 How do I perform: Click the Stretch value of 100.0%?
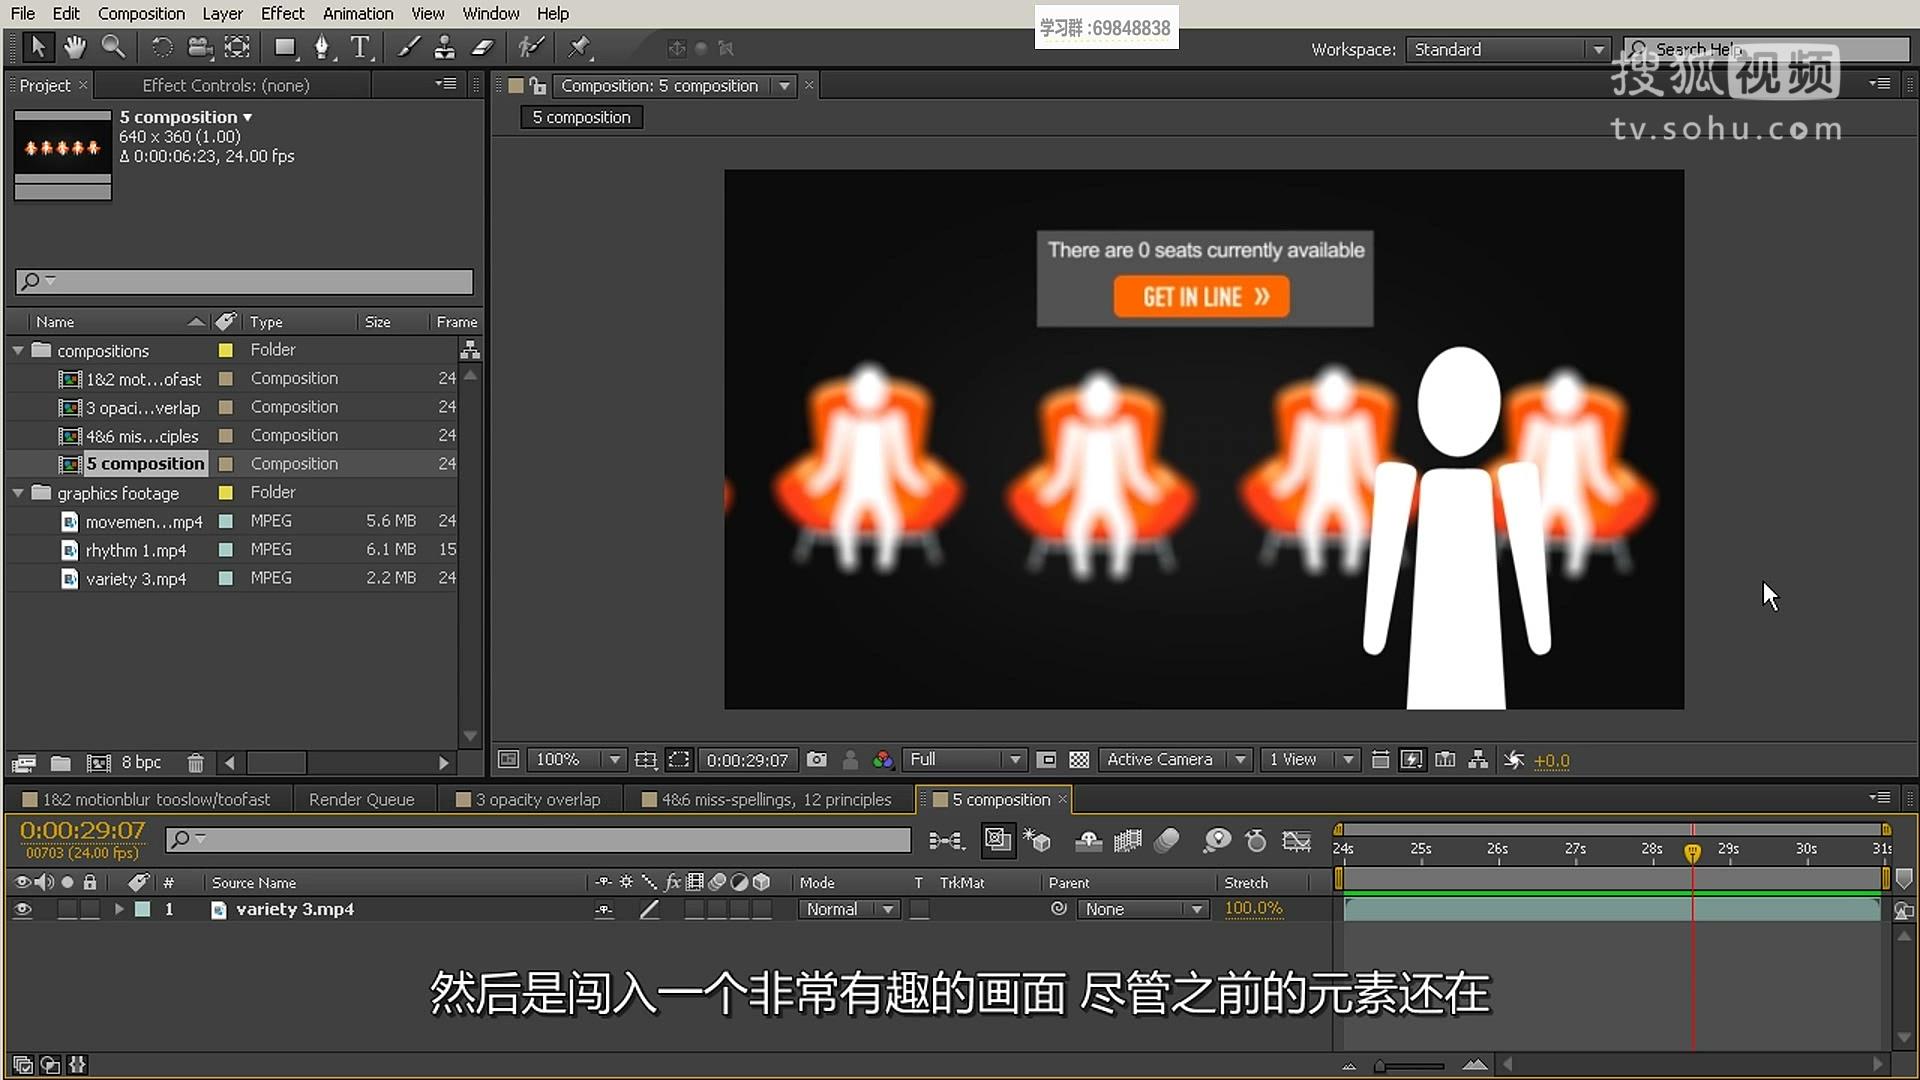(1254, 909)
